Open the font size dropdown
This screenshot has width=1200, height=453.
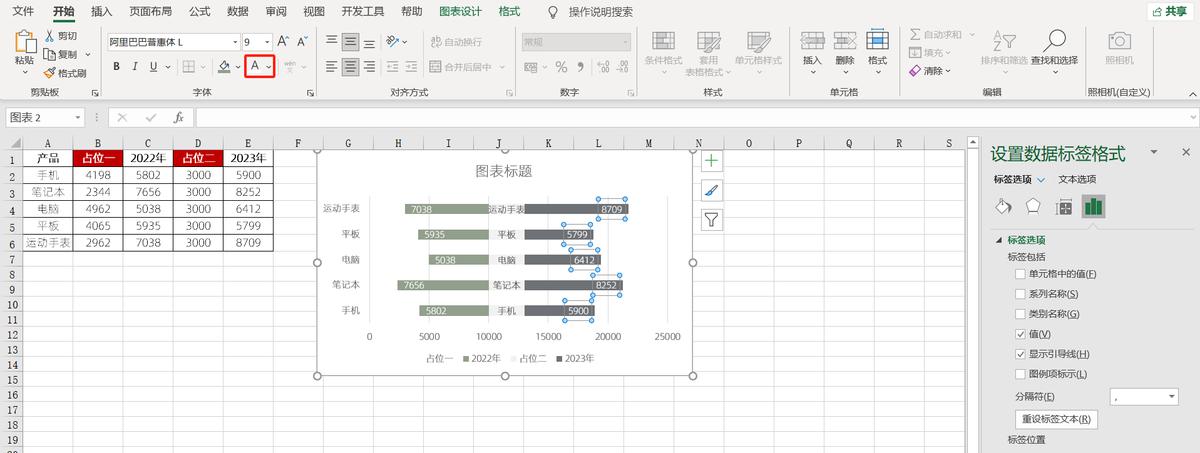coord(265,42)
